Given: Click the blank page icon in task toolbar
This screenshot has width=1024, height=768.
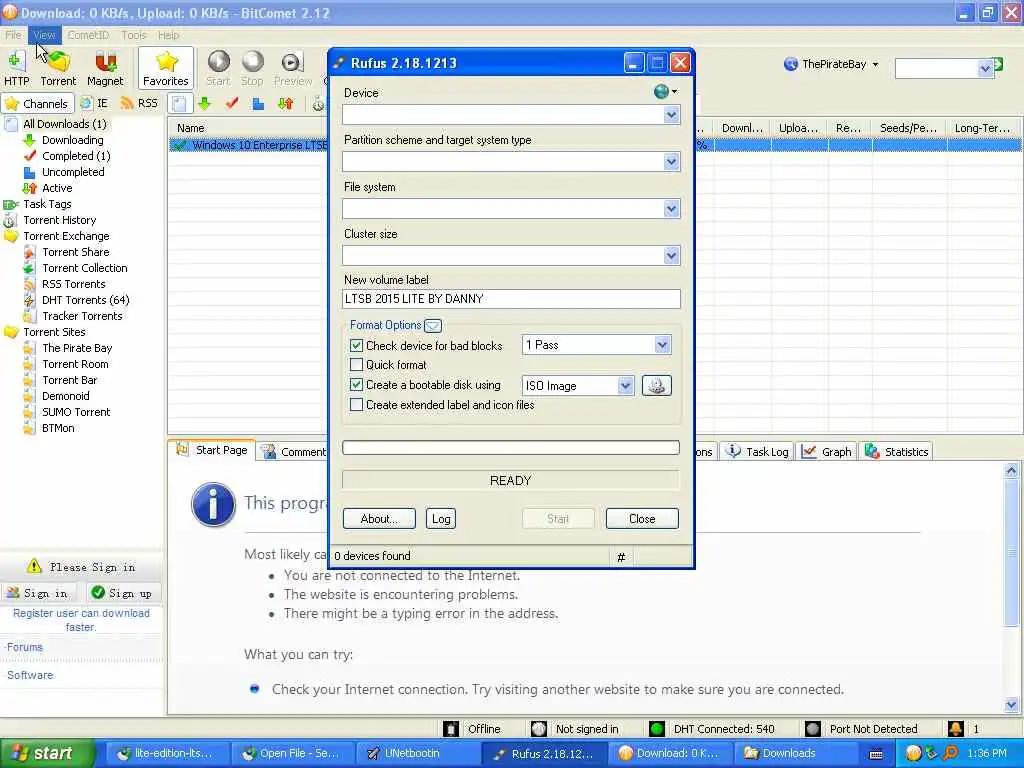Looking at the screenshot, I should coord(180,104).
